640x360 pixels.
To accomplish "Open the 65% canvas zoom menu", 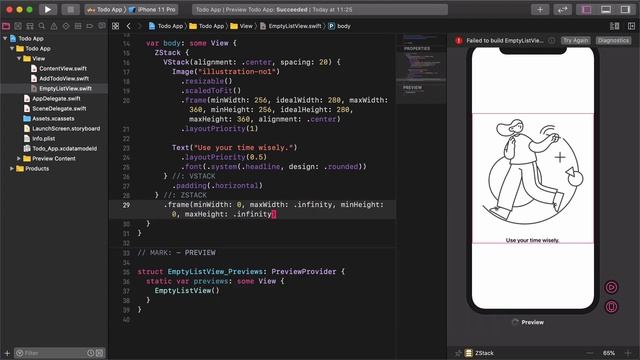I will tap(609, 353).
